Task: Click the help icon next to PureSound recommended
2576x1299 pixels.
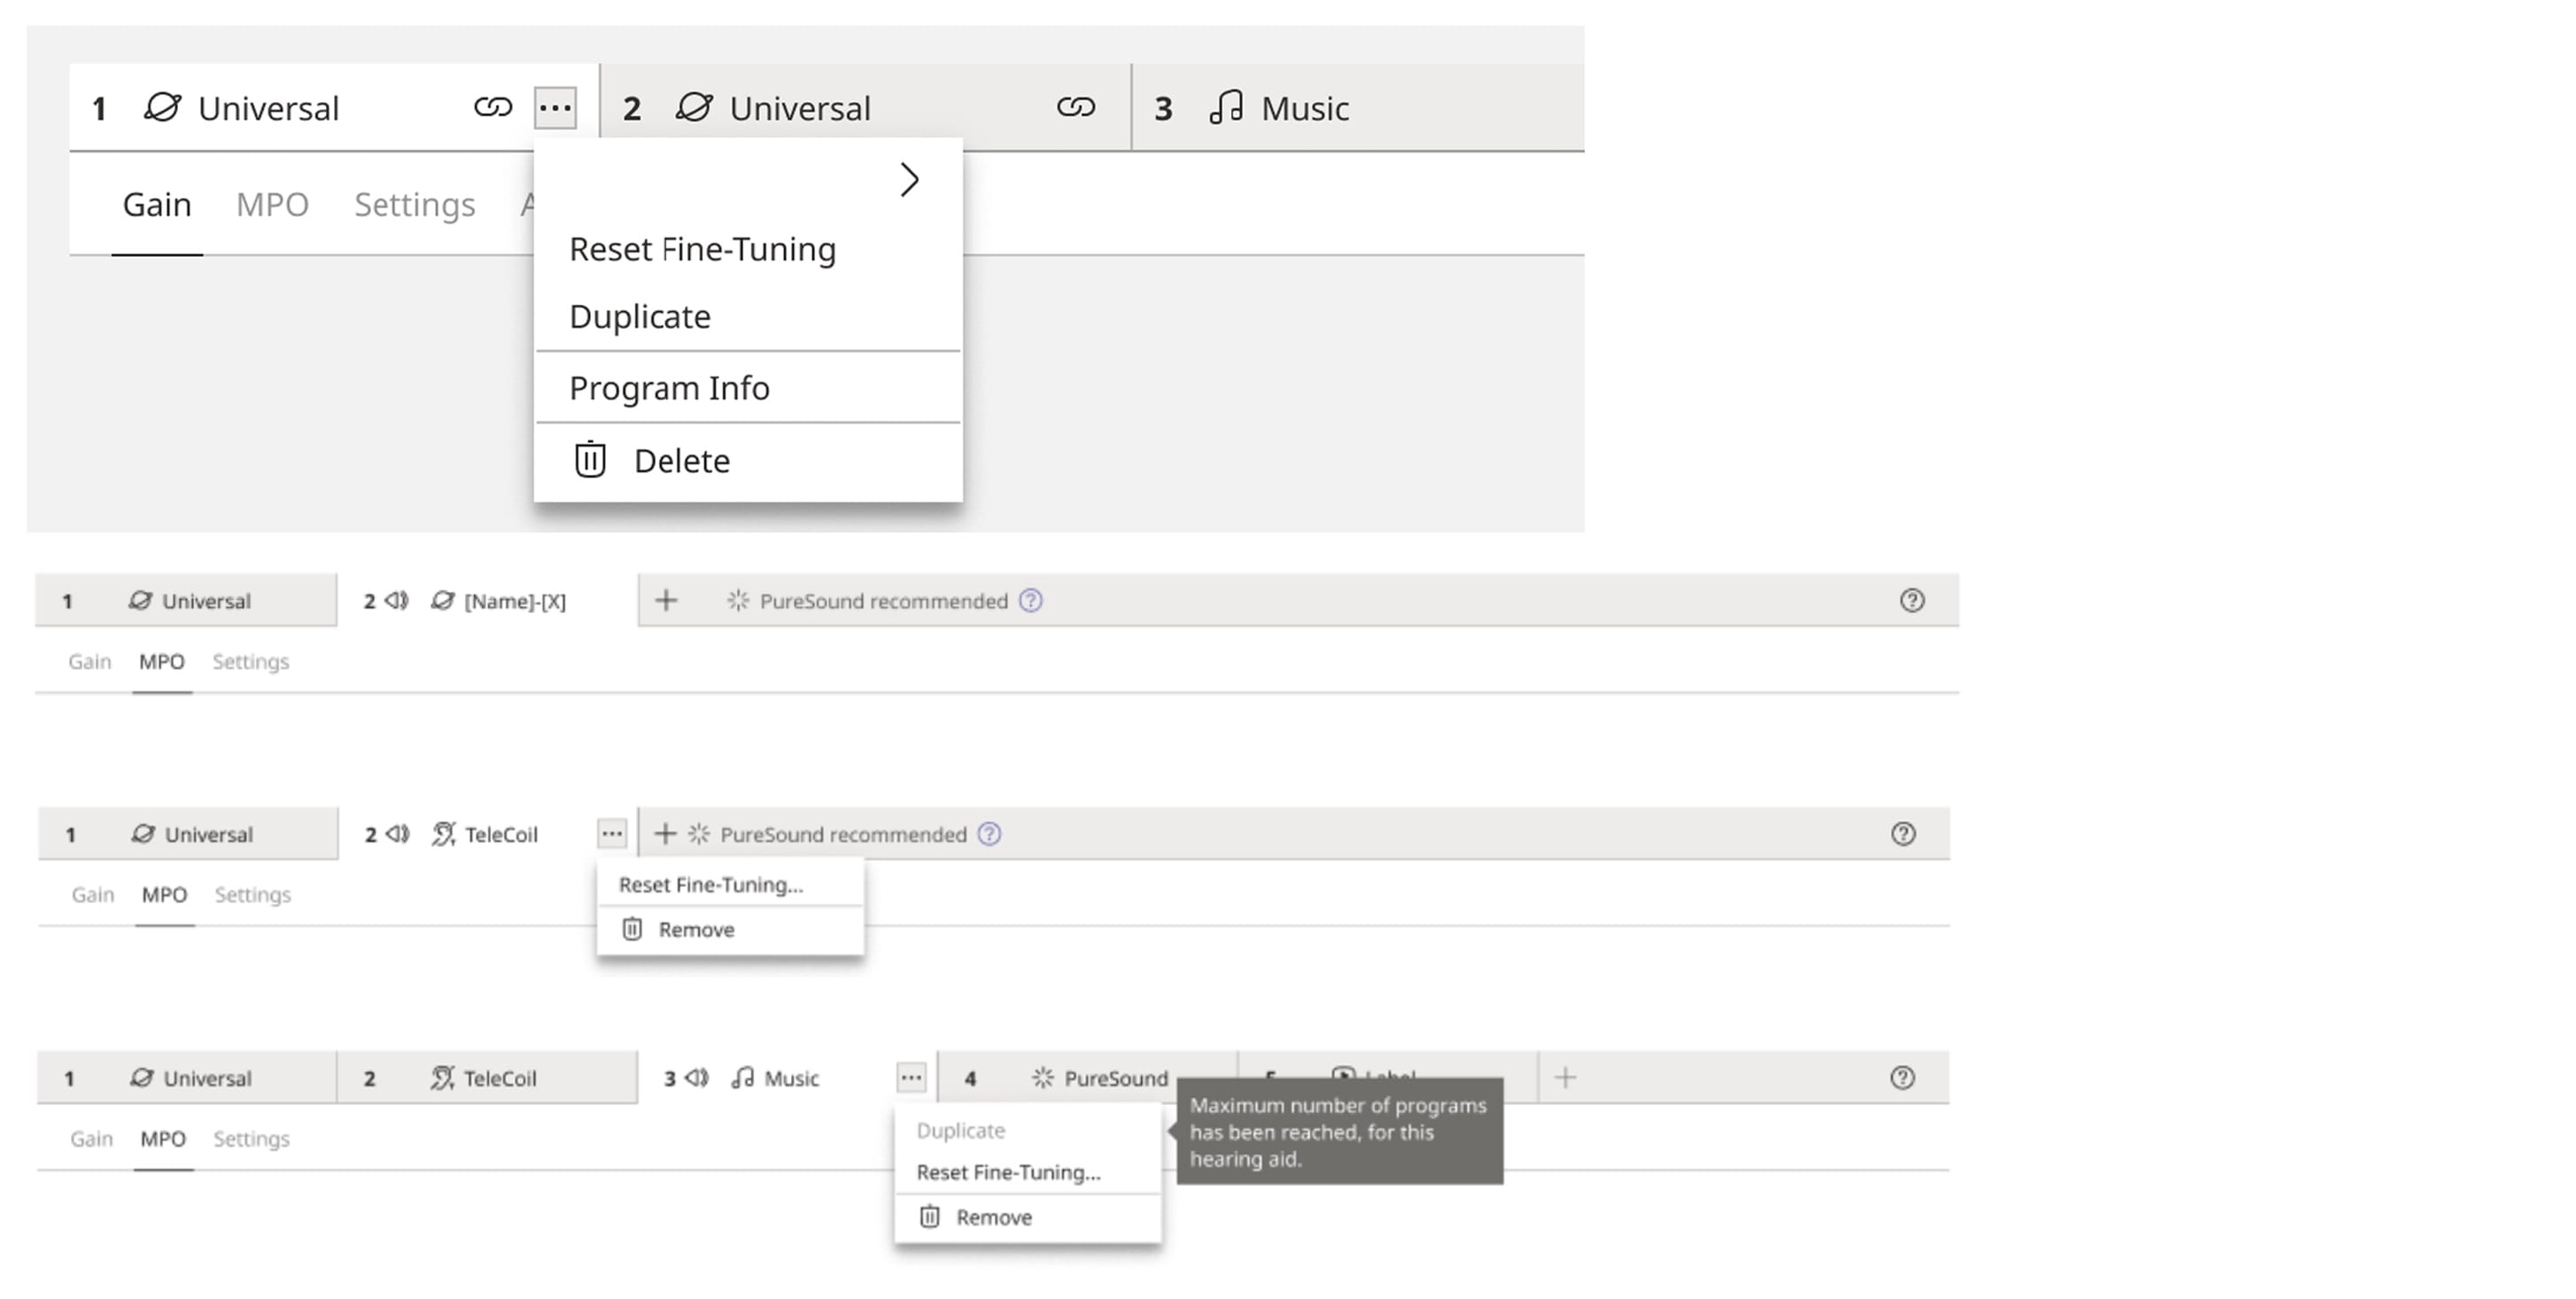Action: point(1030,601)
